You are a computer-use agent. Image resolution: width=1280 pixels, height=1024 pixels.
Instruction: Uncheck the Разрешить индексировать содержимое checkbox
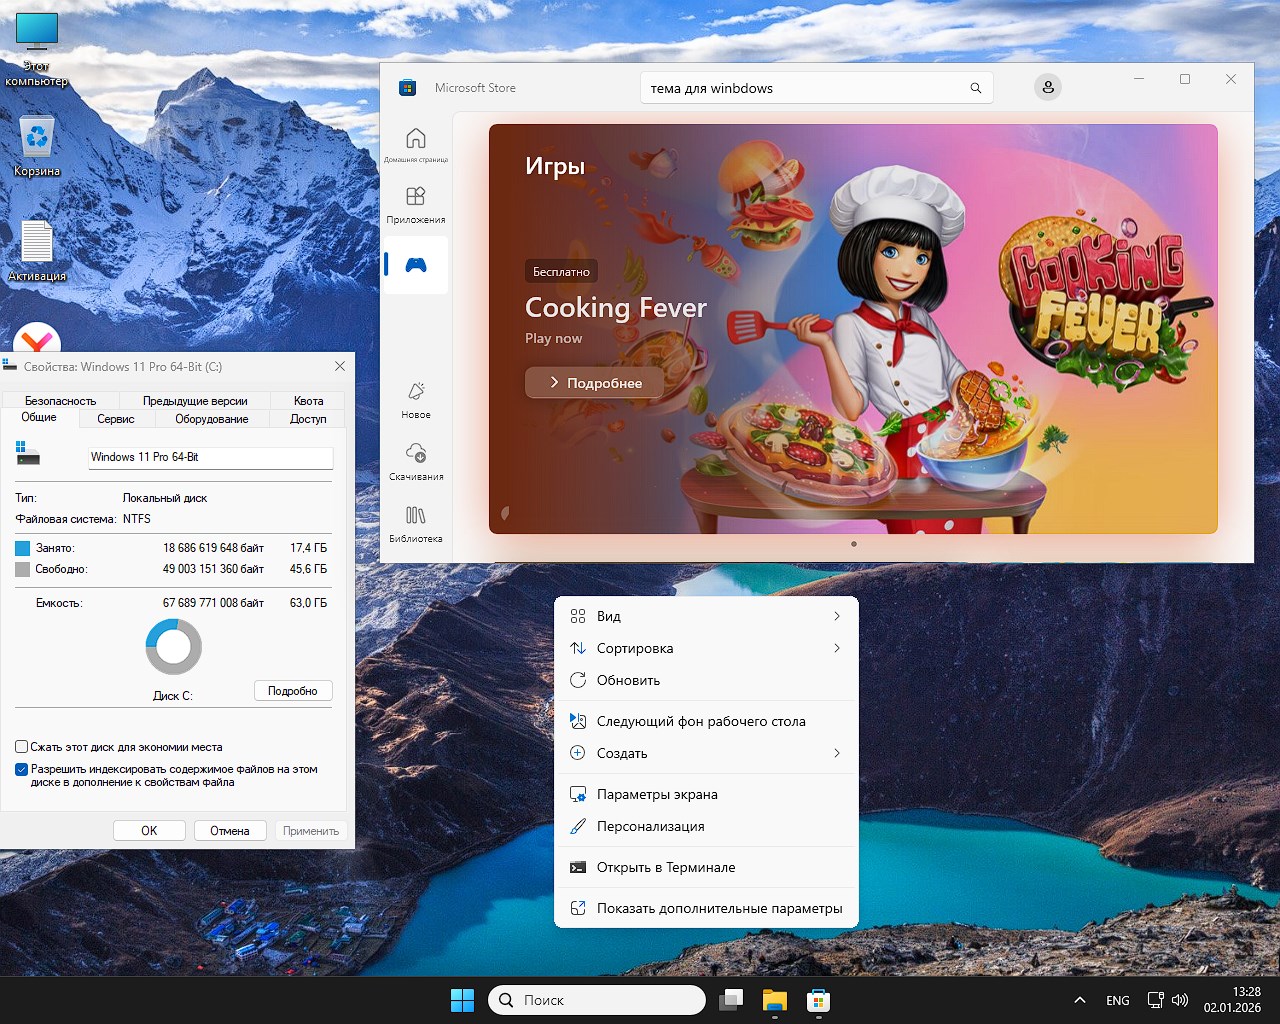pos(21,769)
